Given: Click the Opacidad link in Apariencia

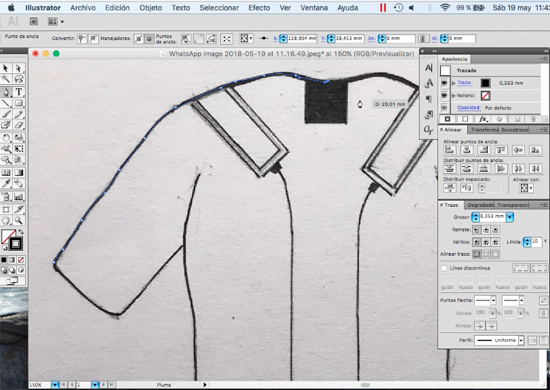Looking at the screenshot, I should coord(468,108).
